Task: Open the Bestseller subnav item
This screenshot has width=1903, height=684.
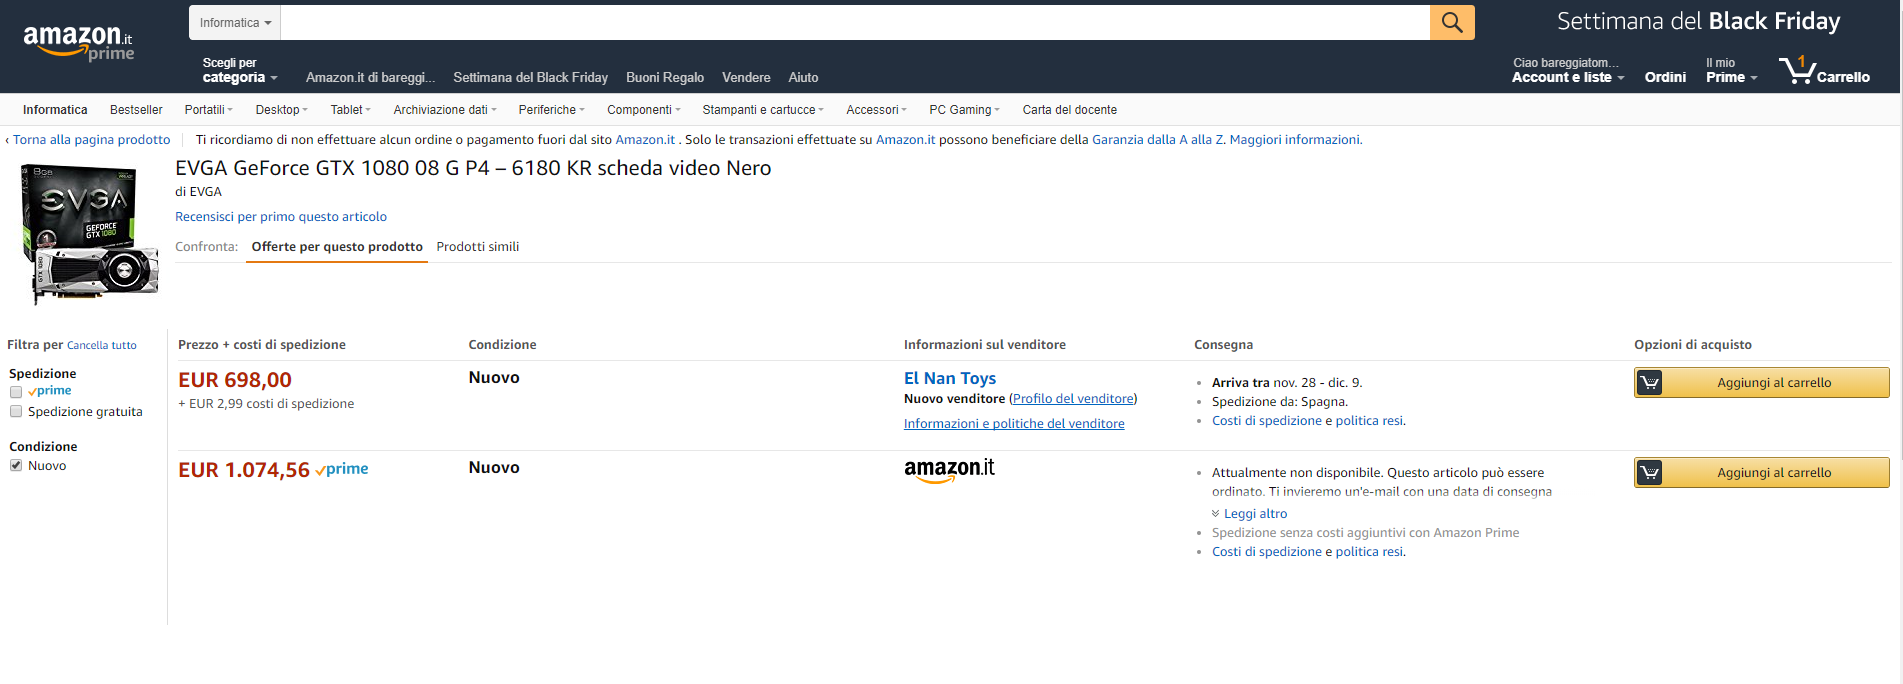Action: (x=136, y=110)
